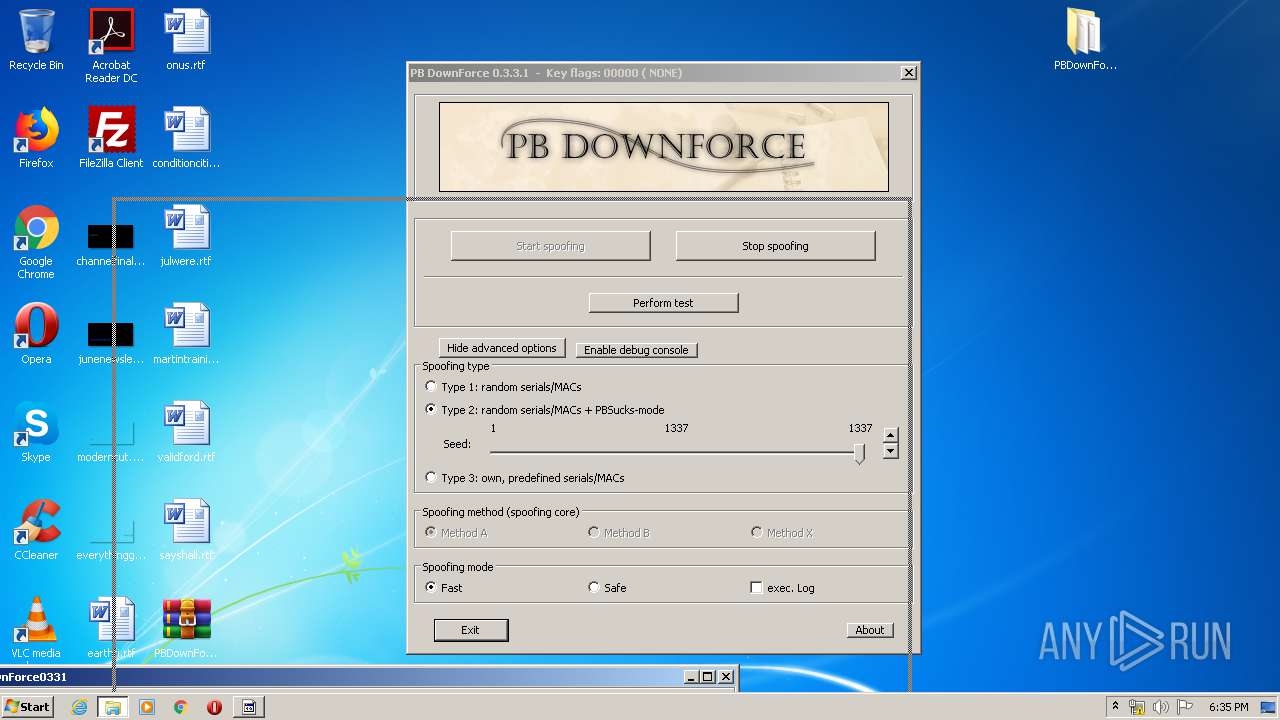Show hidden system tray icons
This screenshot has width=1280, height=720.
click(x=1115, y=707)
